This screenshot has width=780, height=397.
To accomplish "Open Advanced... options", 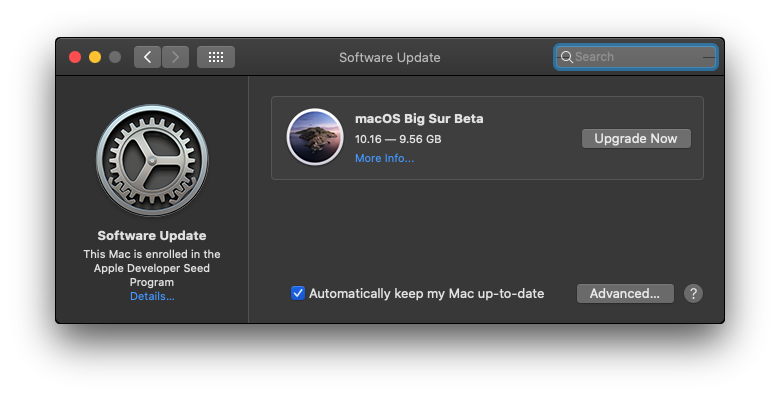I will (x=625, y=294).
